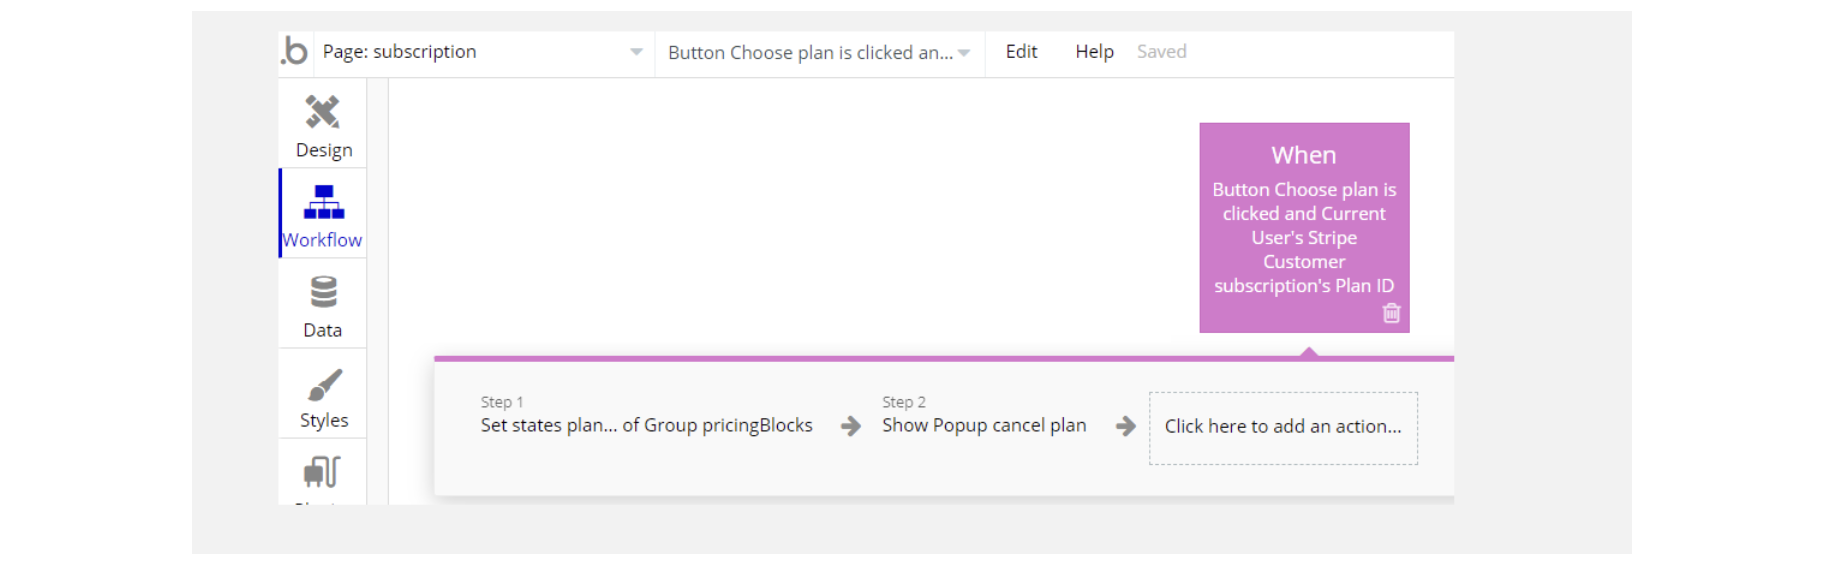Viewport: 1830px width, 568px height.
Task: Open the Data tab icon
Action: pos(323,292)
